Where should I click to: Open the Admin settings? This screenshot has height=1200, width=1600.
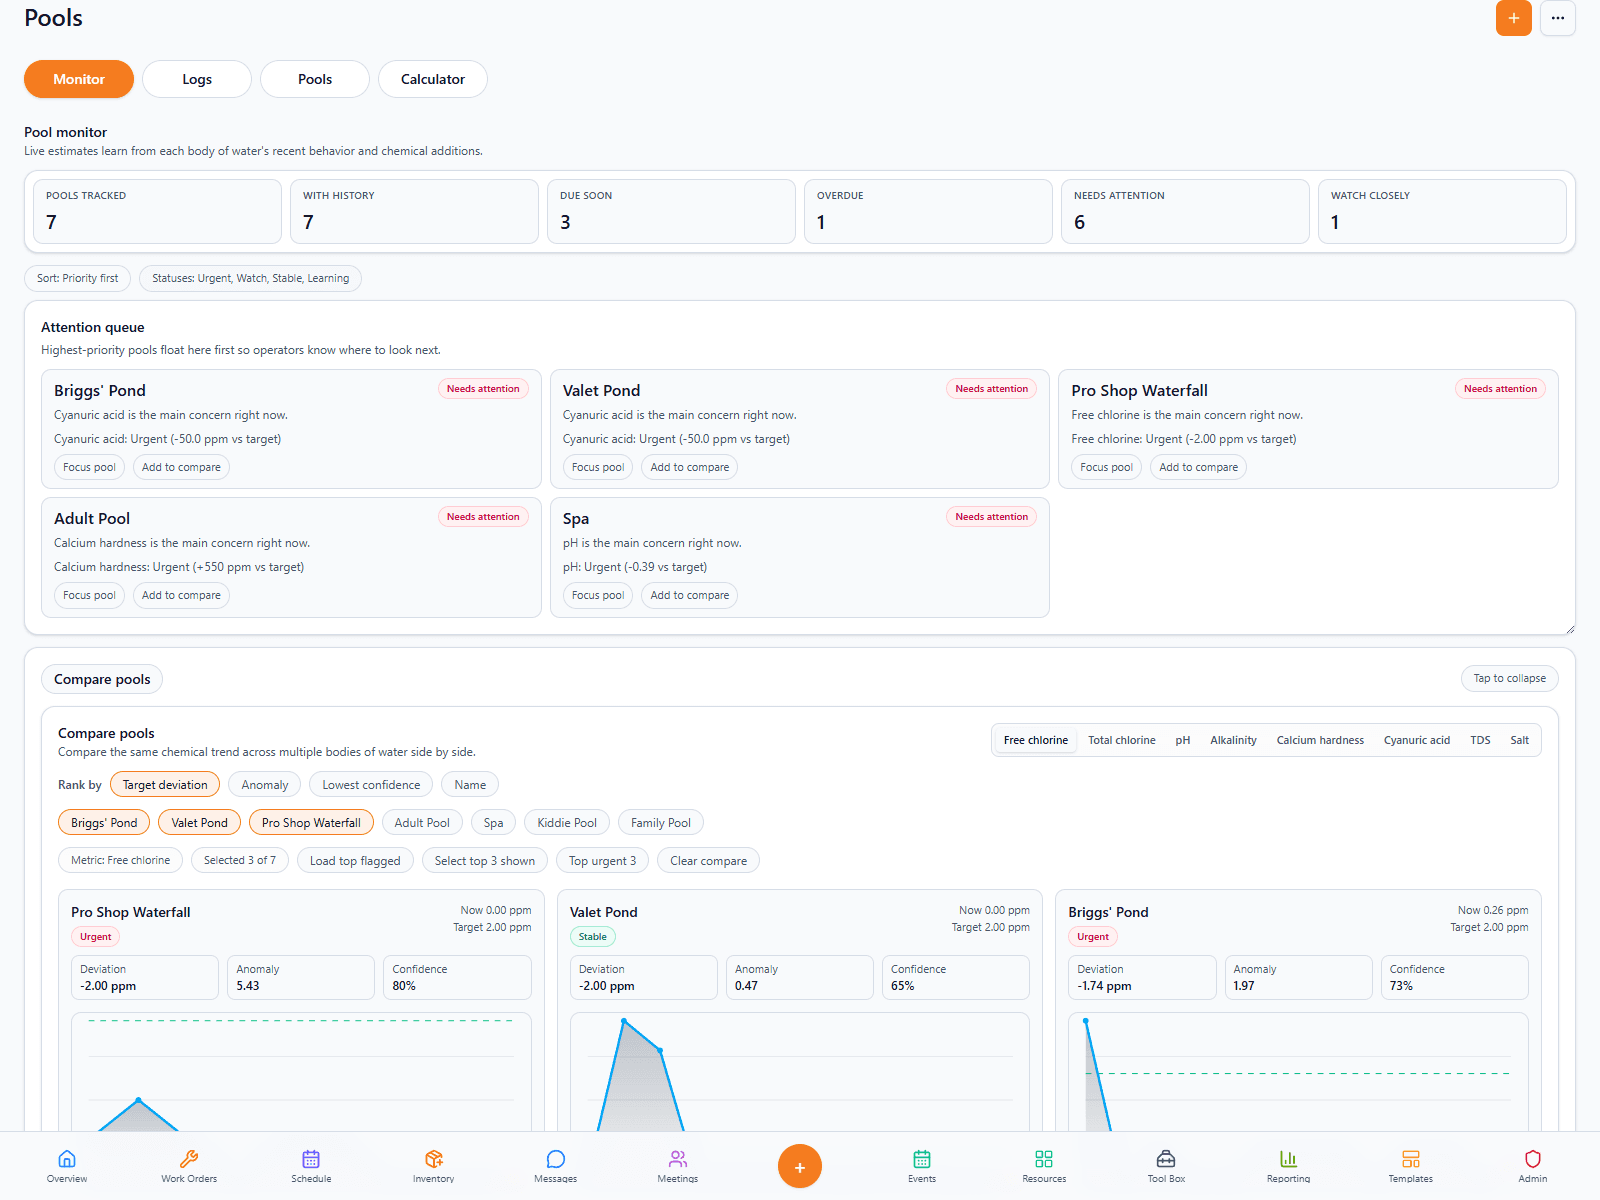point(1532,1165)
